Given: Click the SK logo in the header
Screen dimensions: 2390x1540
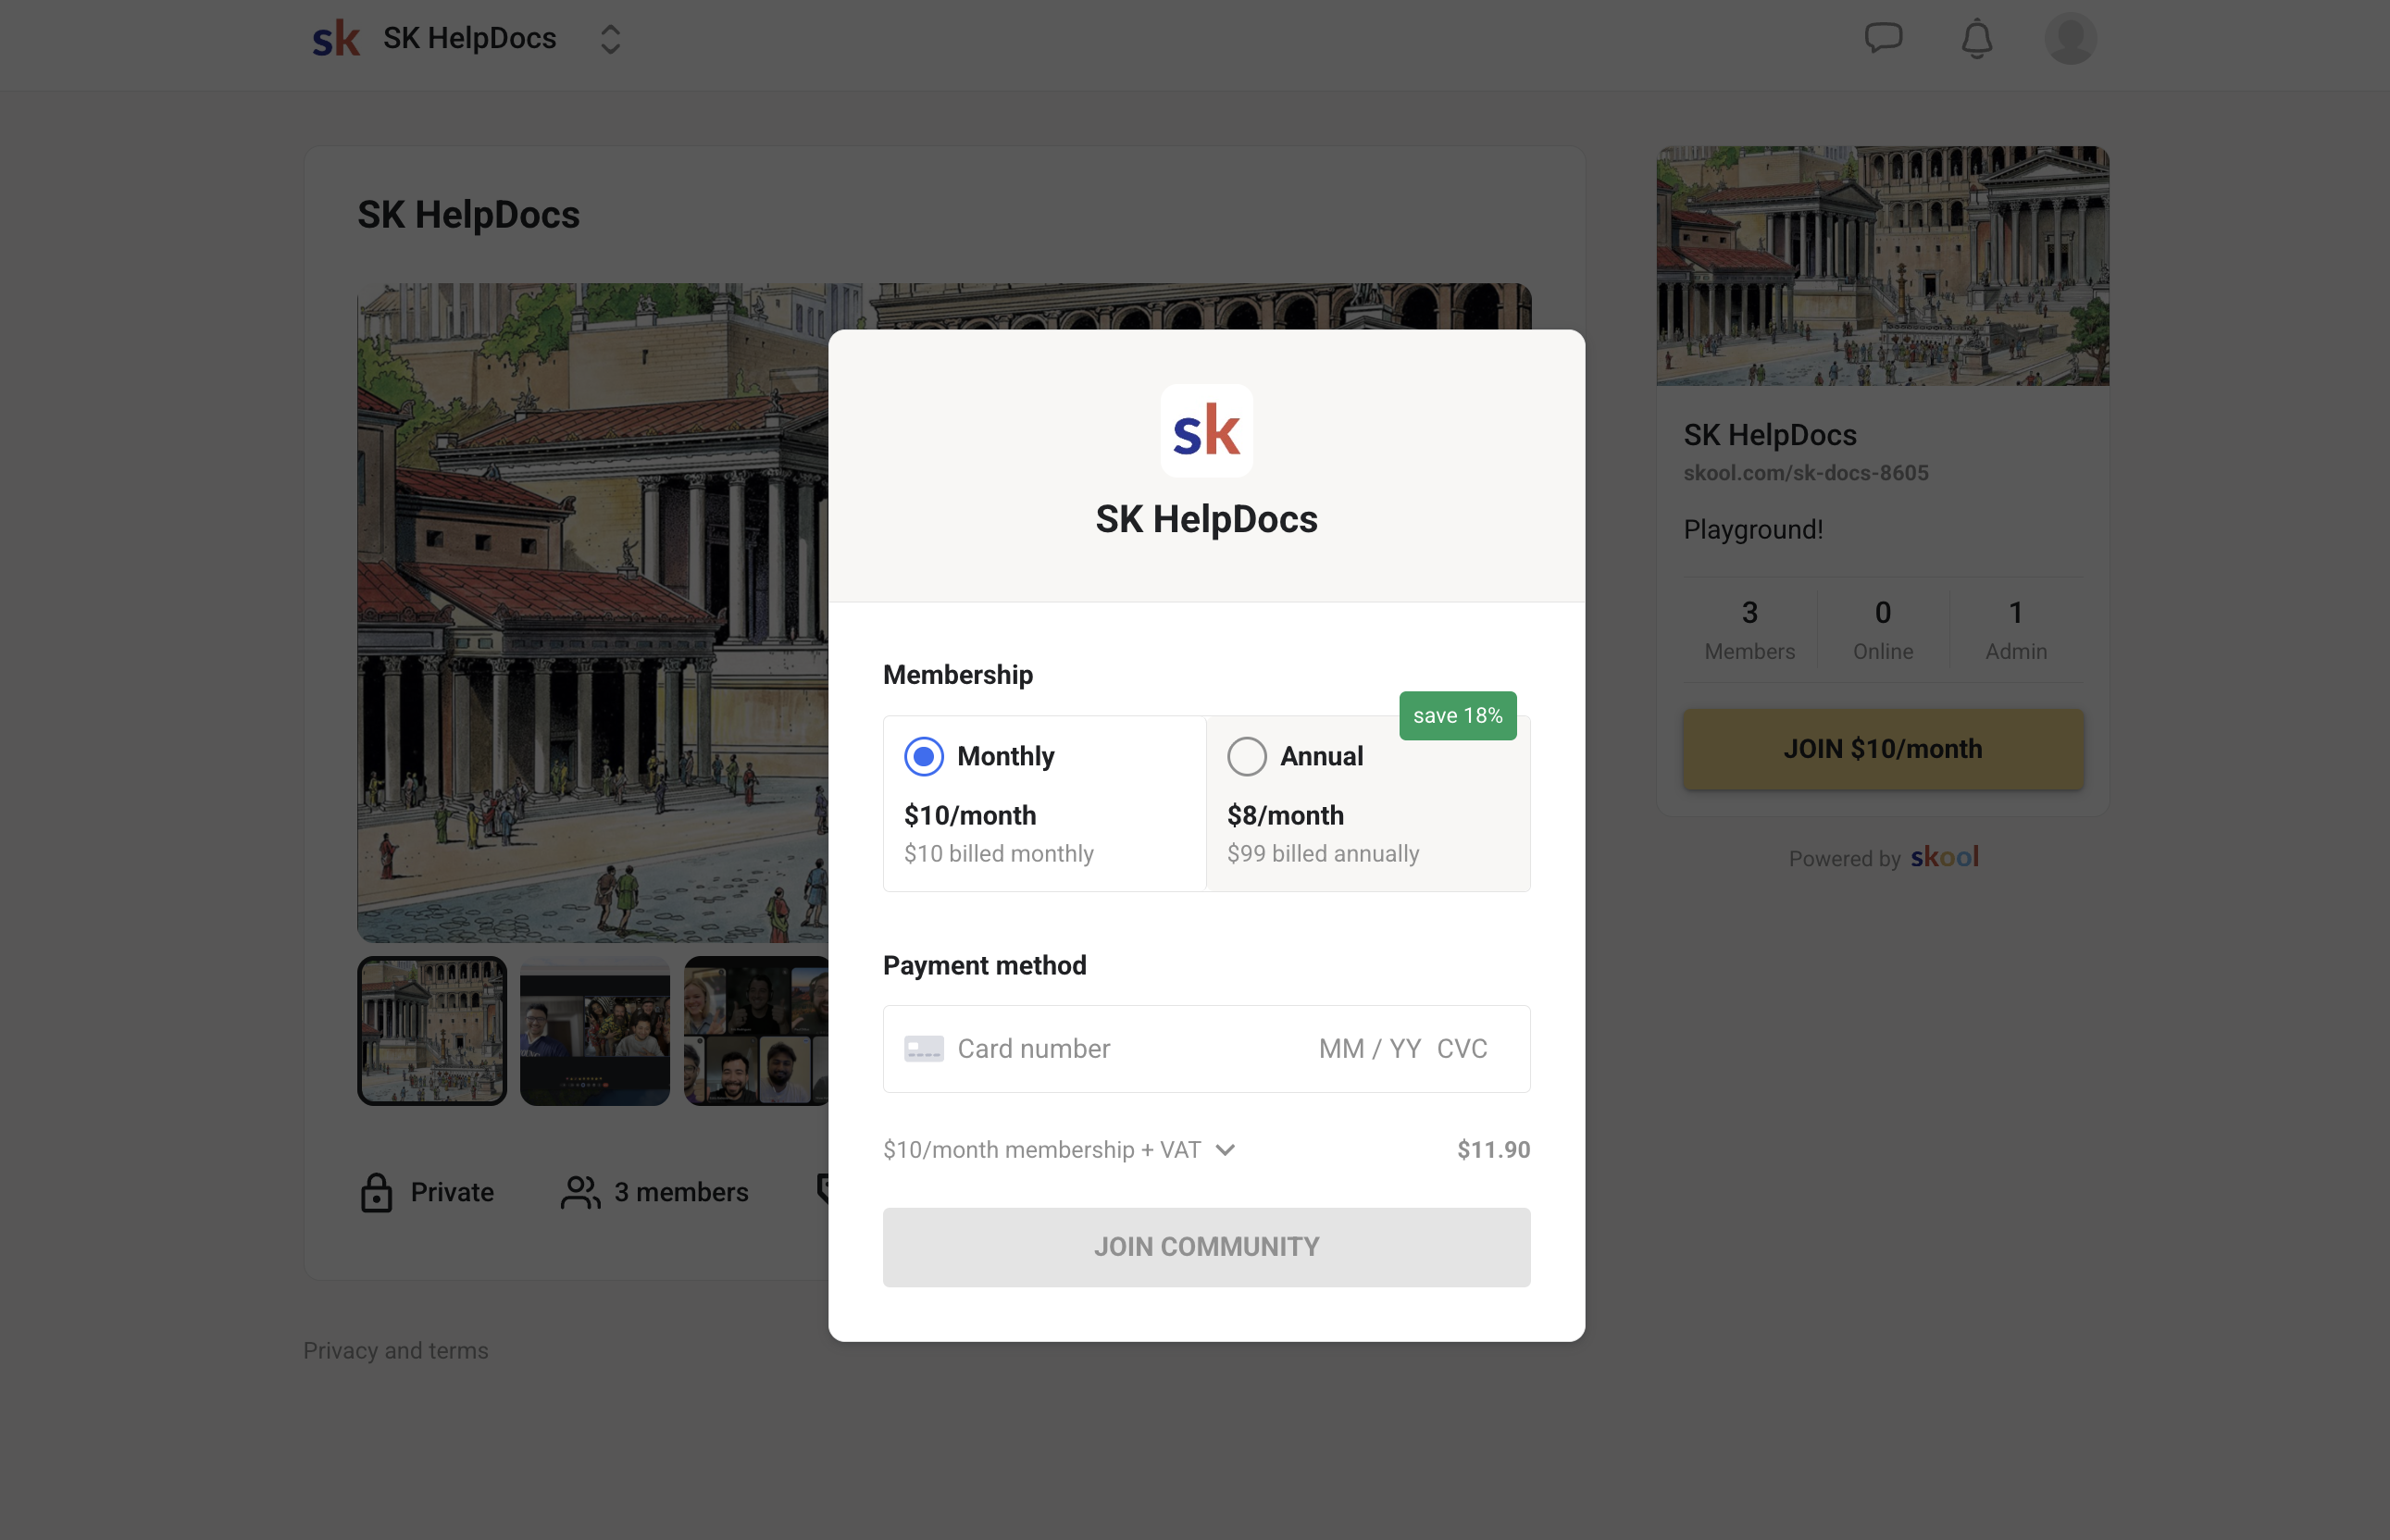Looking at the screenshot, I should click(336, 39).
